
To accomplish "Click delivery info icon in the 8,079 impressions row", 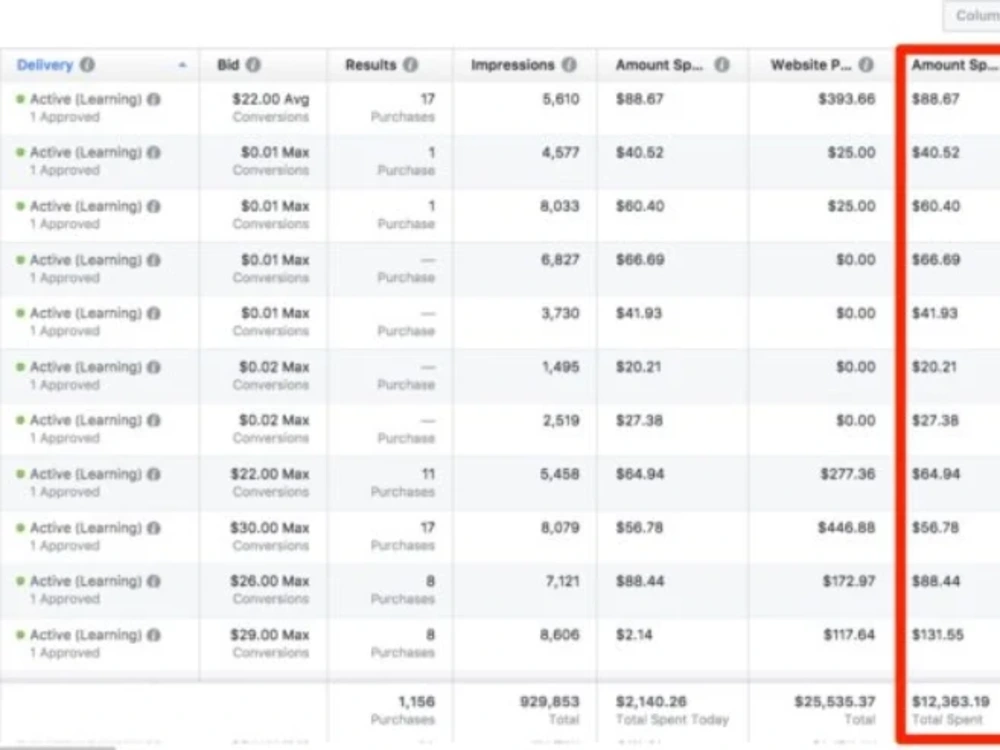I will 154,528.
